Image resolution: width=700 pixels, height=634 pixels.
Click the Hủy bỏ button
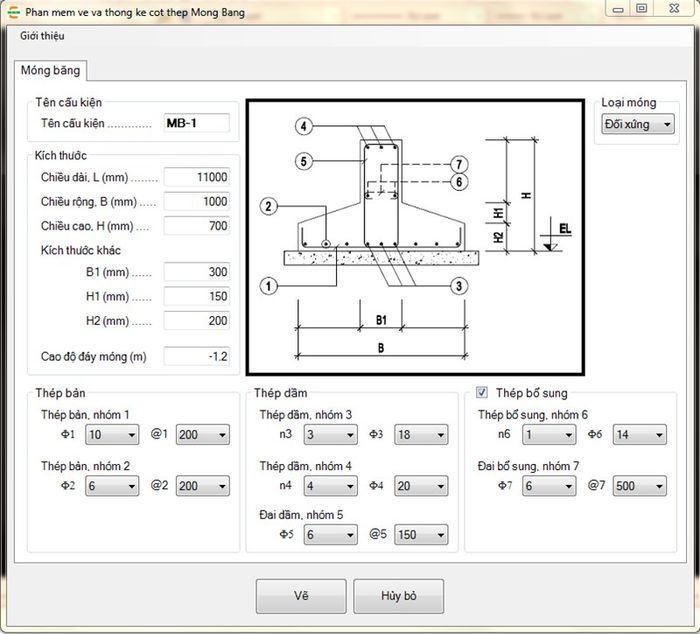pyautogui.click(x=399, y=596)
